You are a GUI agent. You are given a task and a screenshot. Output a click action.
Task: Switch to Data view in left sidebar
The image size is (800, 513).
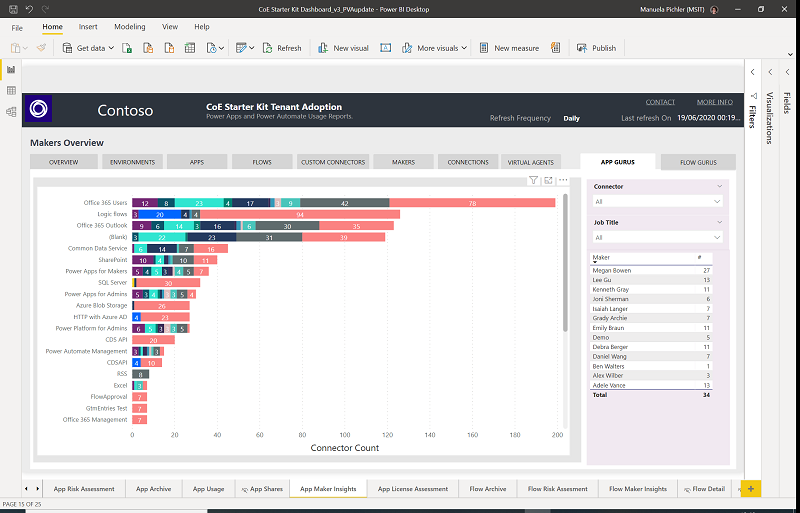[x=11, y=90]
